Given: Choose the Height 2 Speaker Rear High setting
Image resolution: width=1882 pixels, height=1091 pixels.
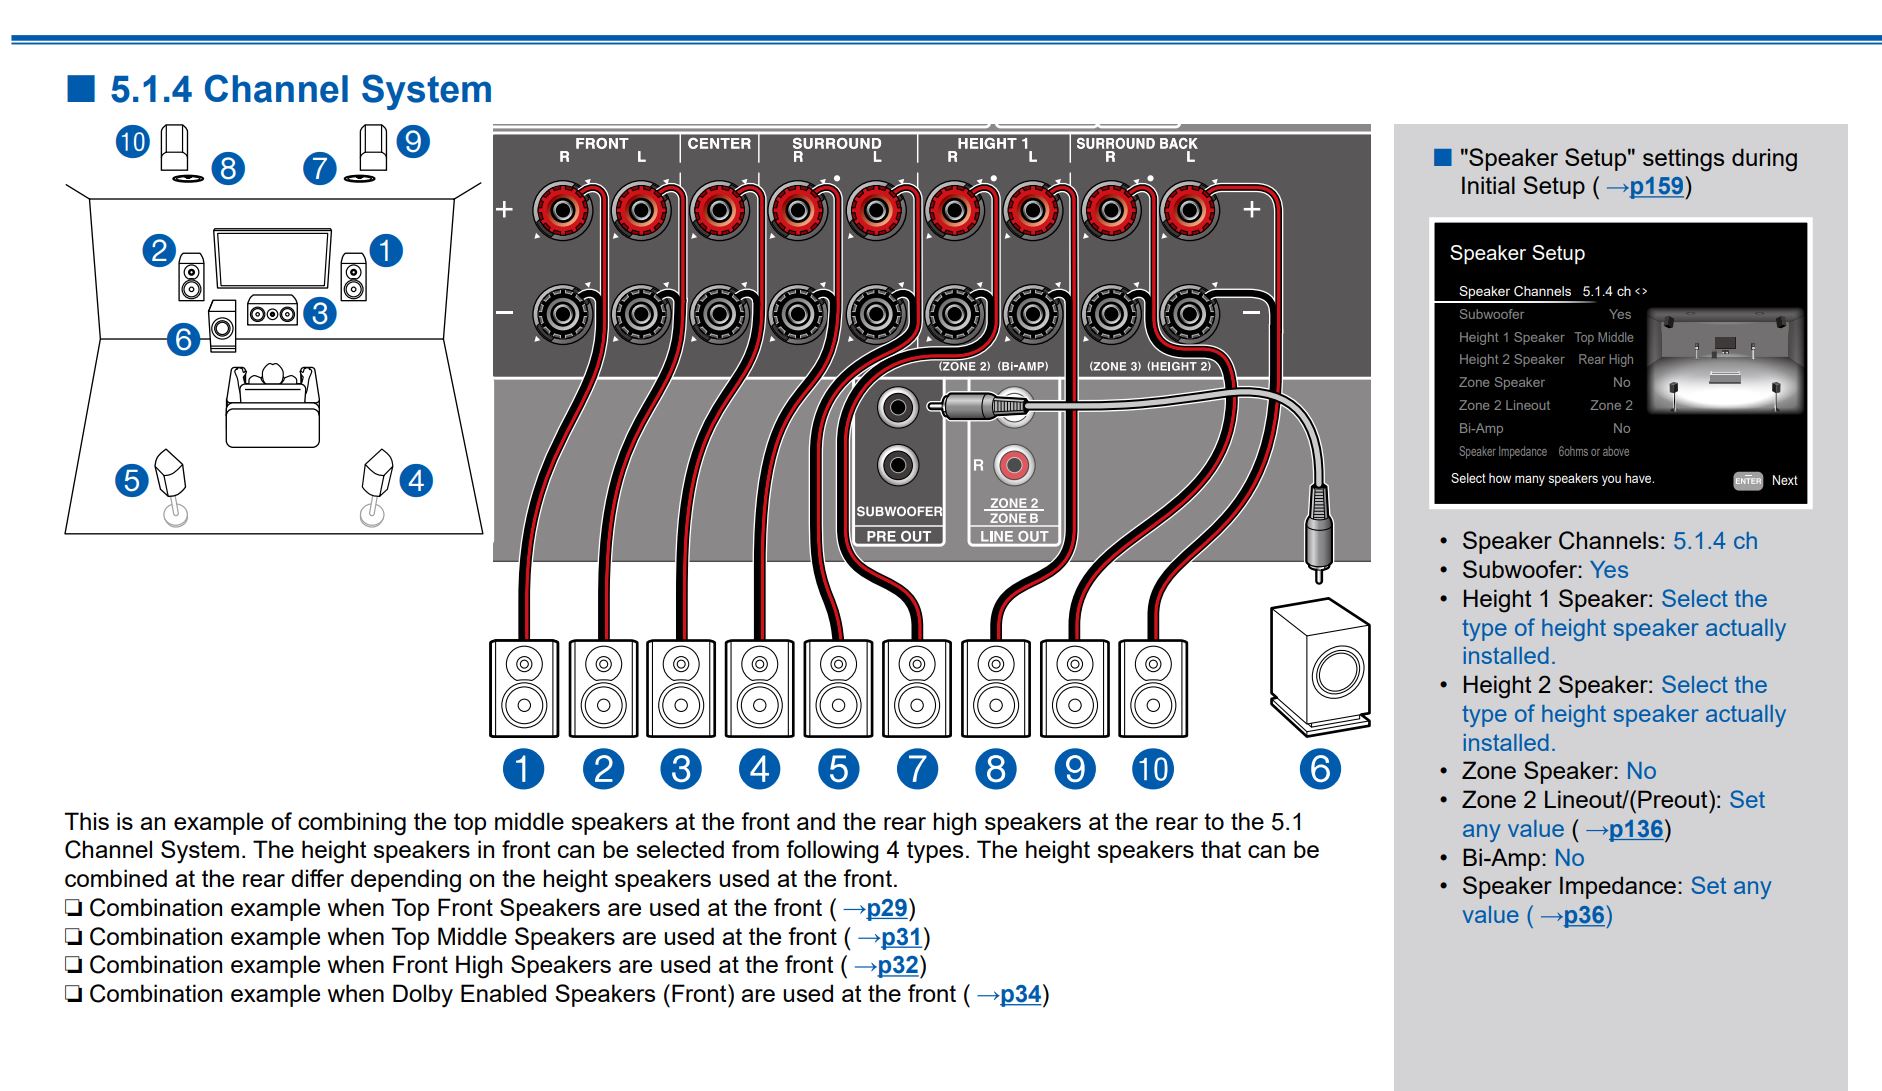Looking at the screenshot, I should [x=1545, y=359].
